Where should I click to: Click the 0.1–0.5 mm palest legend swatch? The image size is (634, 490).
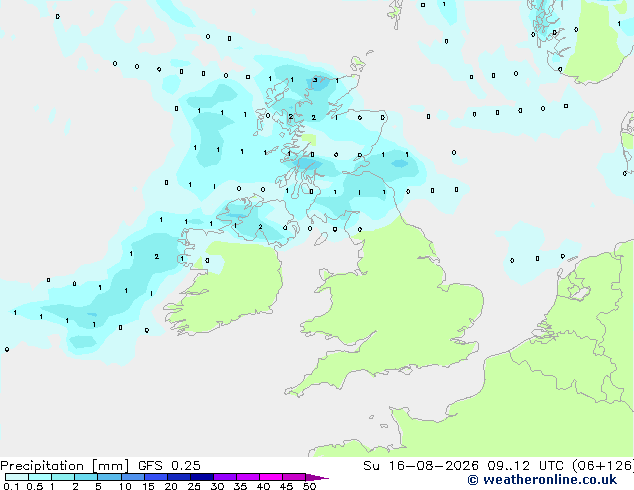(x=17, y=477)
